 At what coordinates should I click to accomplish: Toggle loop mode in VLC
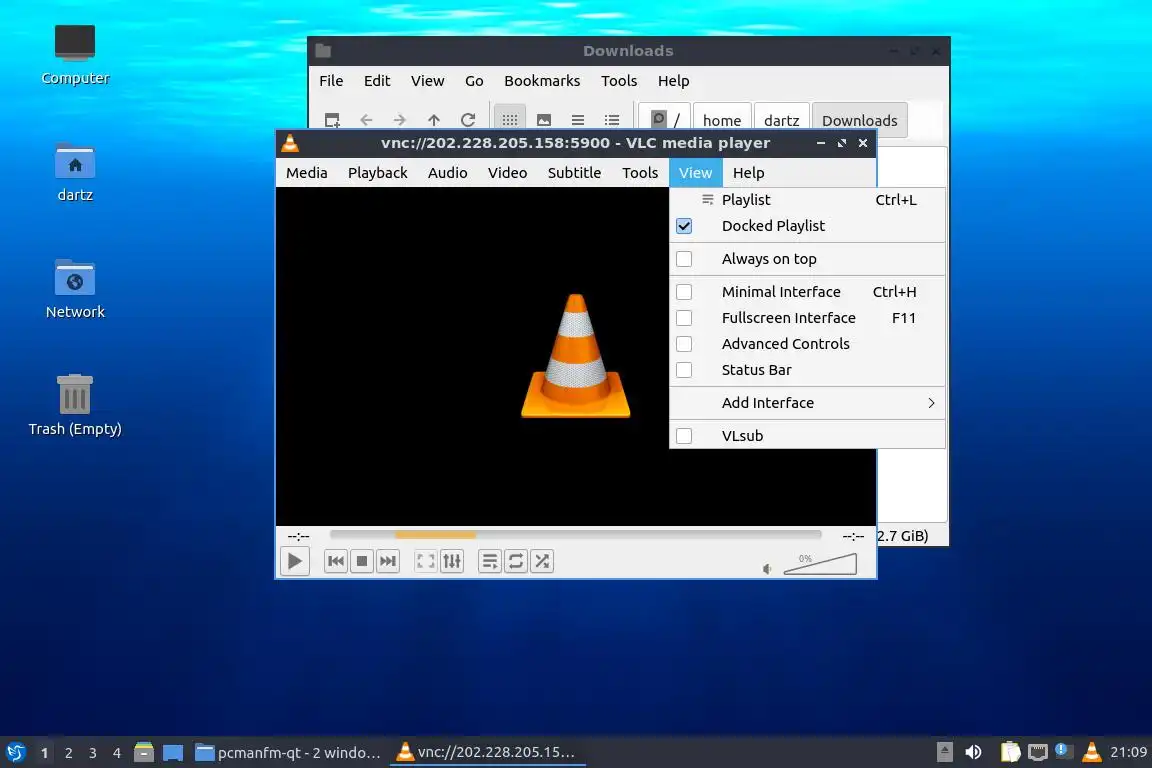pyautogui.click(x=516, y=561)
